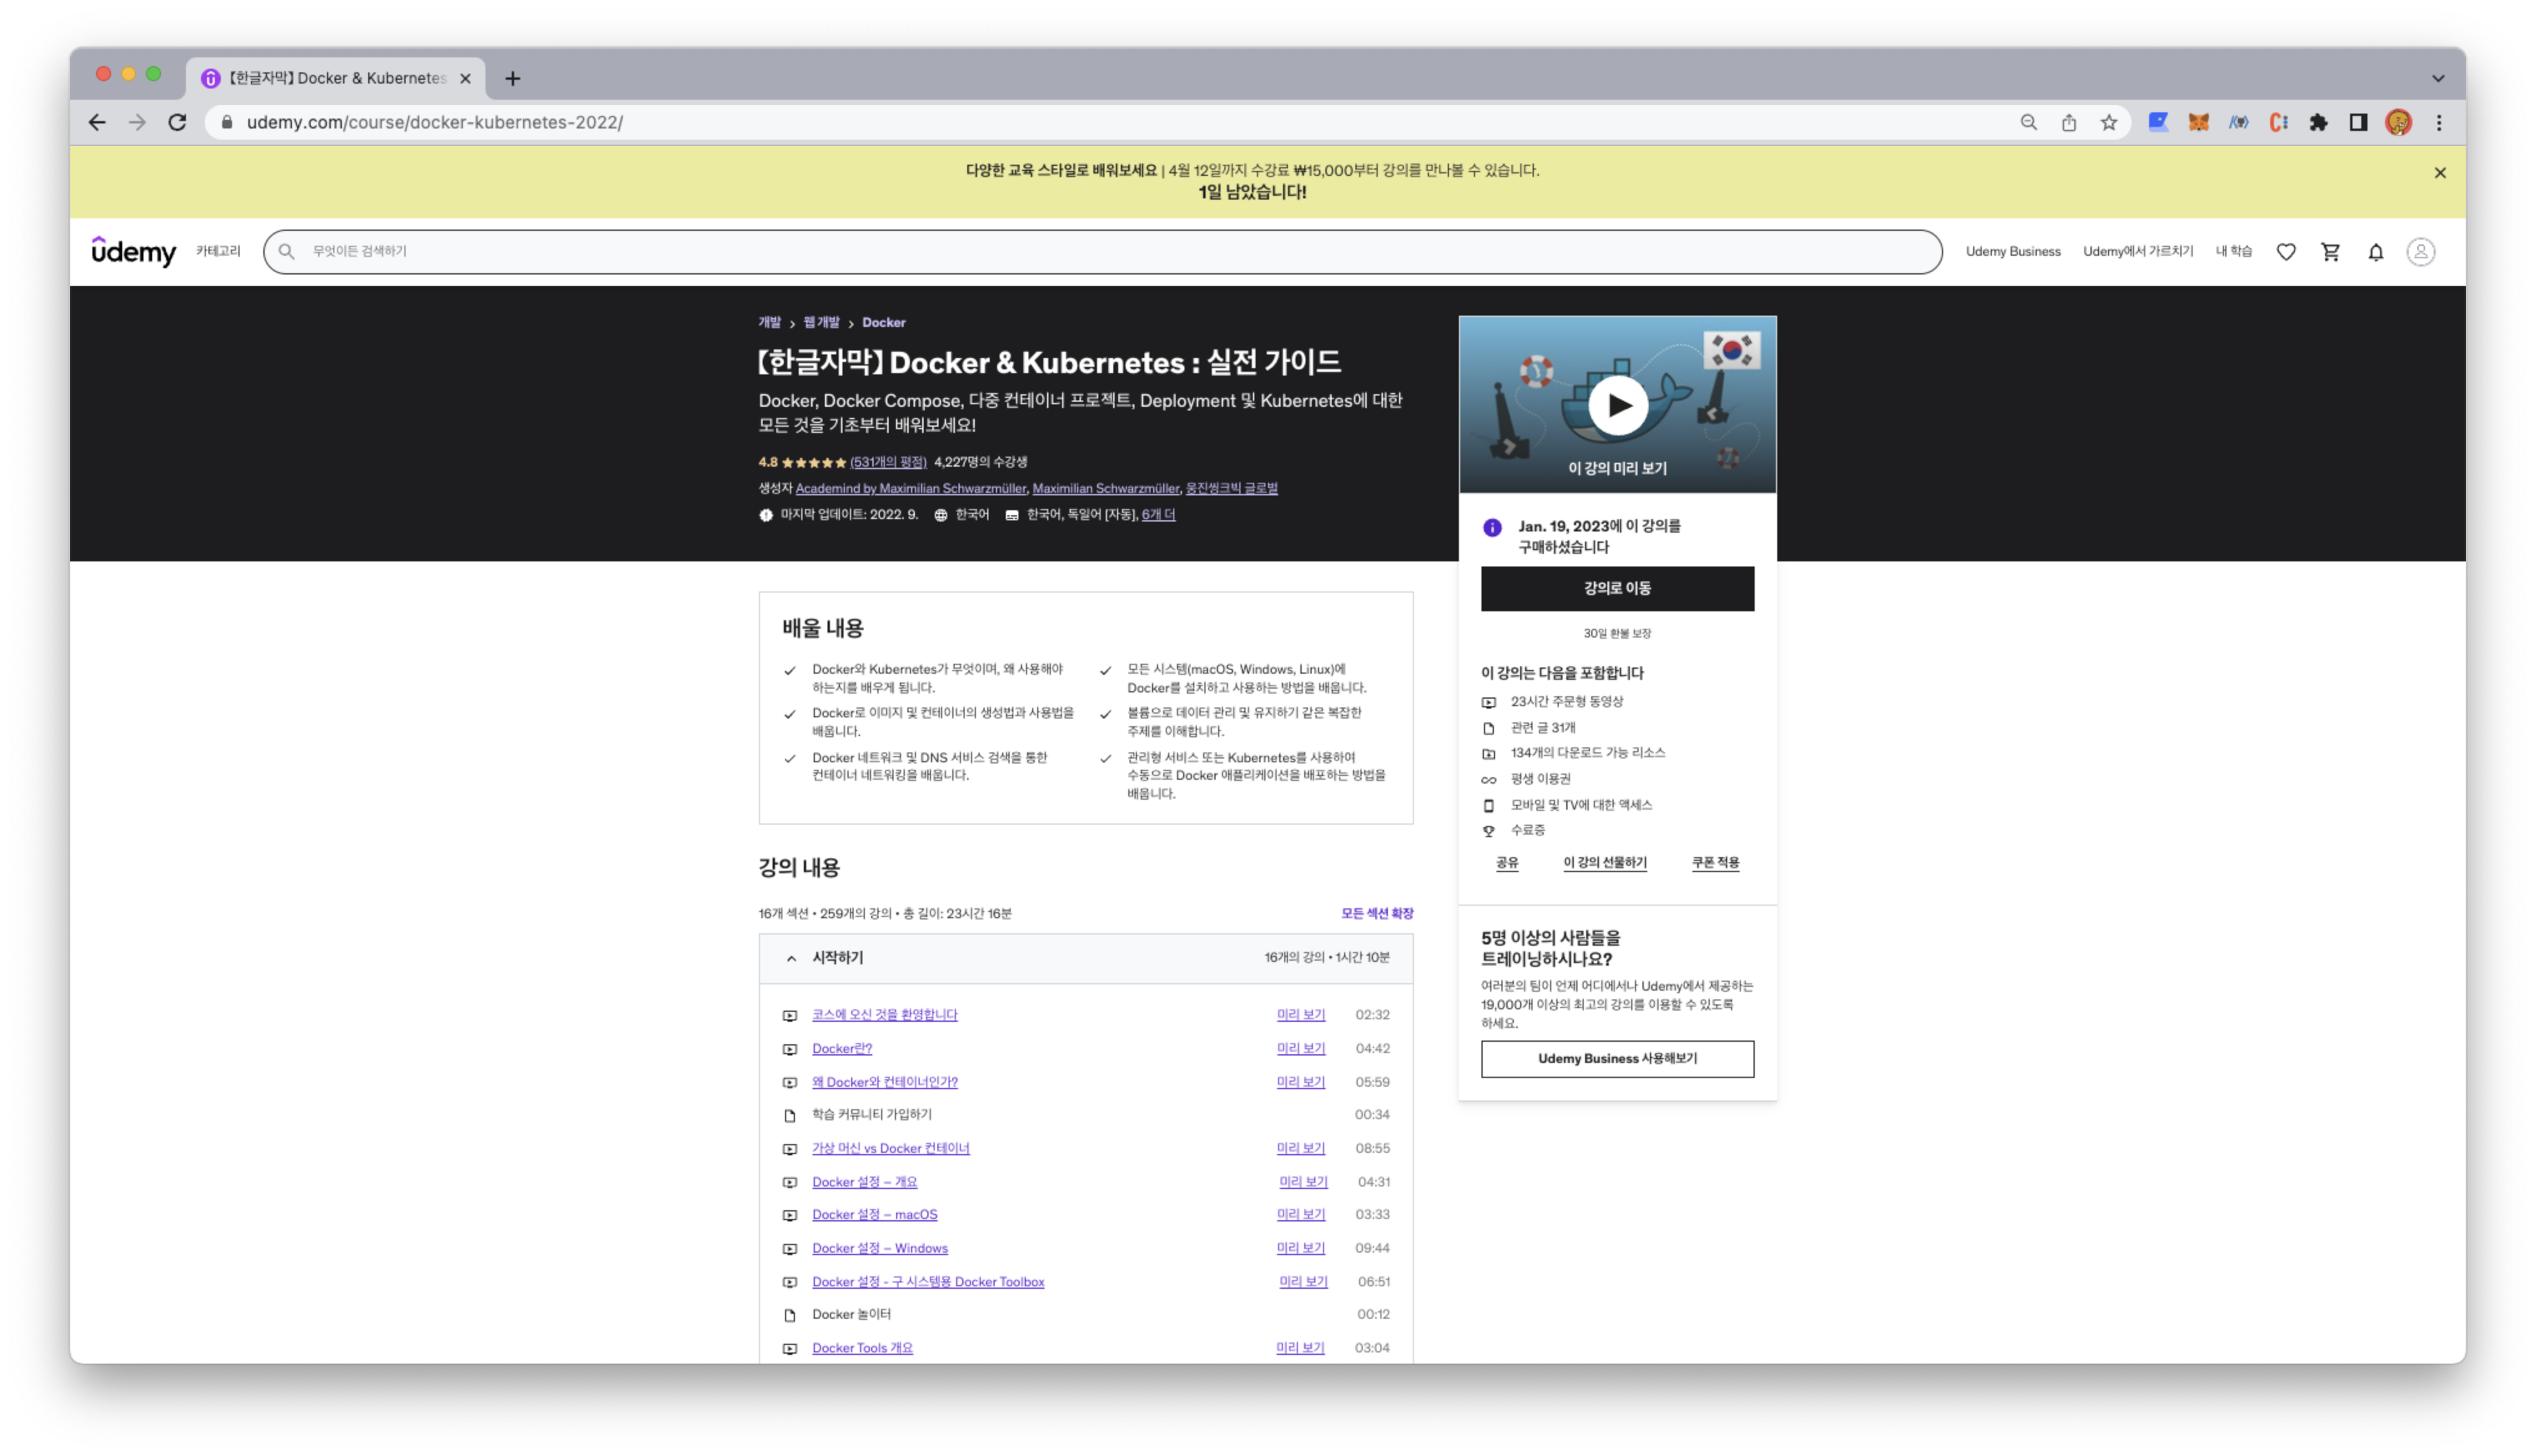Viewport: 2536px width, 1456px height.
Task: Open the Docker란? lecture link
Action: tap(841, 1048)
